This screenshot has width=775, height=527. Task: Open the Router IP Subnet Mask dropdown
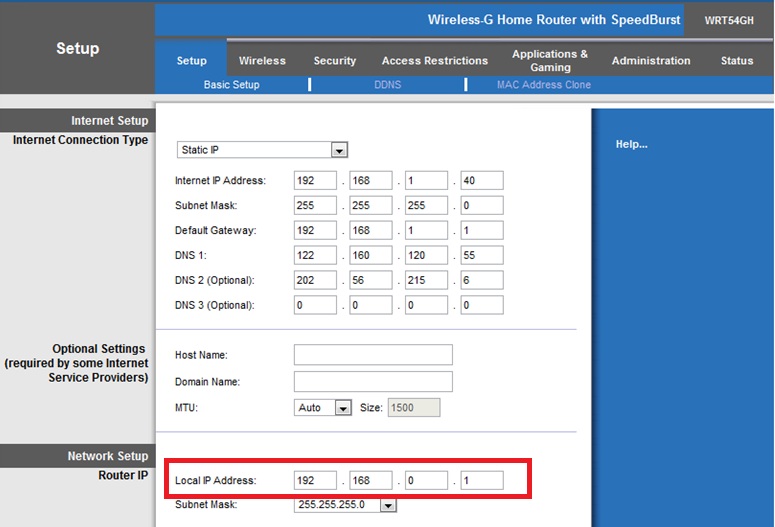click(x=345, y=505)
